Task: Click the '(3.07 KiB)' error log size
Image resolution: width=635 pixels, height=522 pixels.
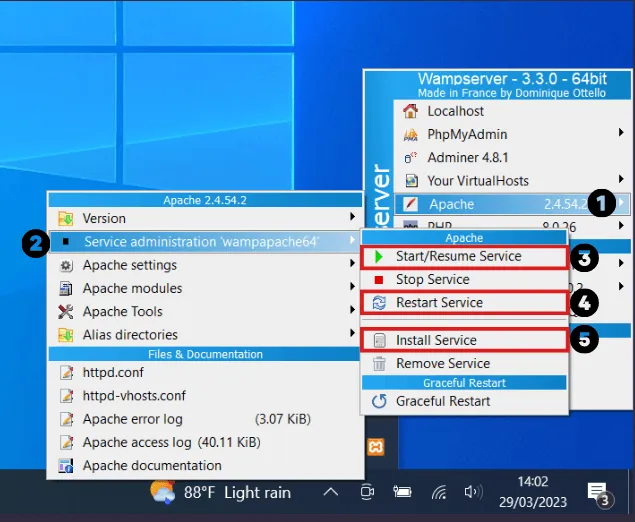Action: coord(283,419)
